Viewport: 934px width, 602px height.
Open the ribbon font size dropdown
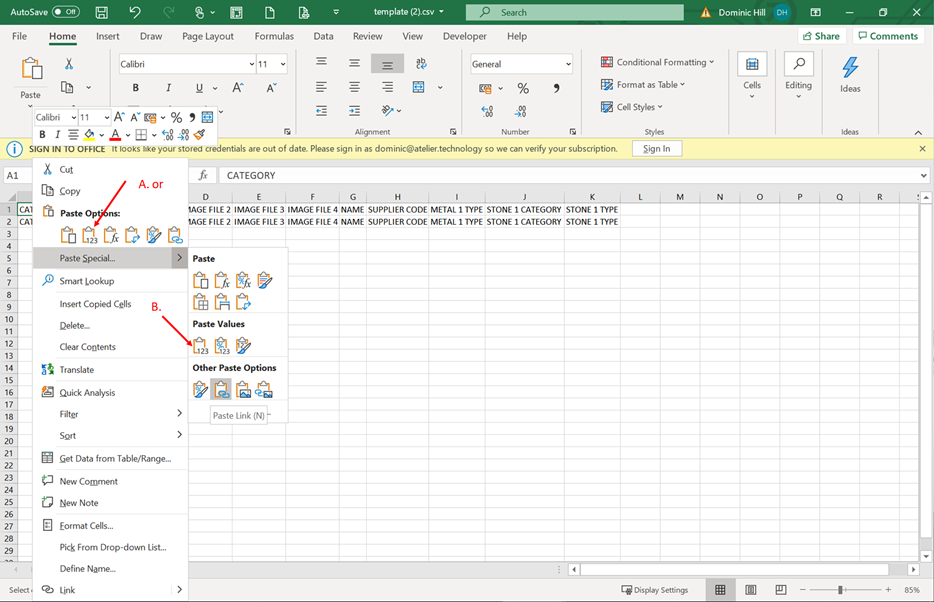[282, 64]
